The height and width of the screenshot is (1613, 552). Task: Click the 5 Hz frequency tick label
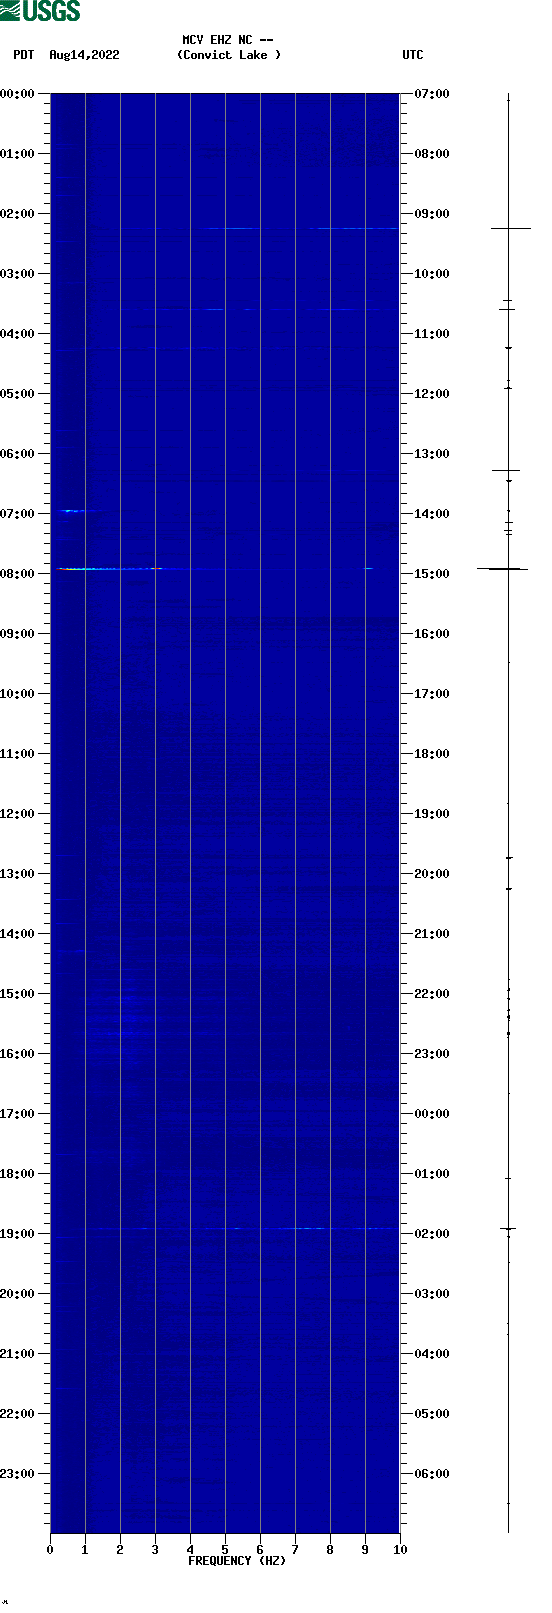(x=225, y=1550)
